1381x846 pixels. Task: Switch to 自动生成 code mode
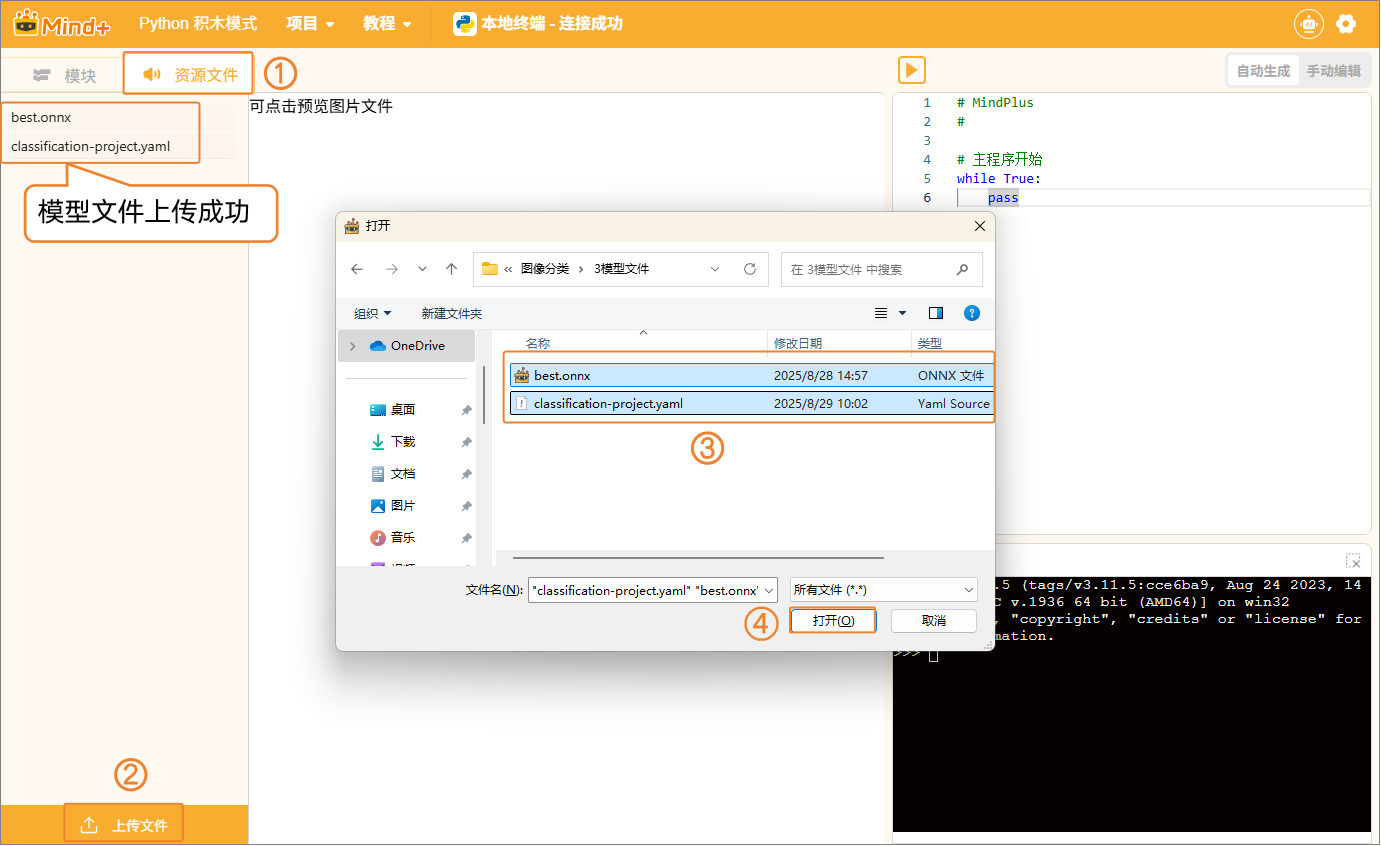click(x=1263, y=71)
